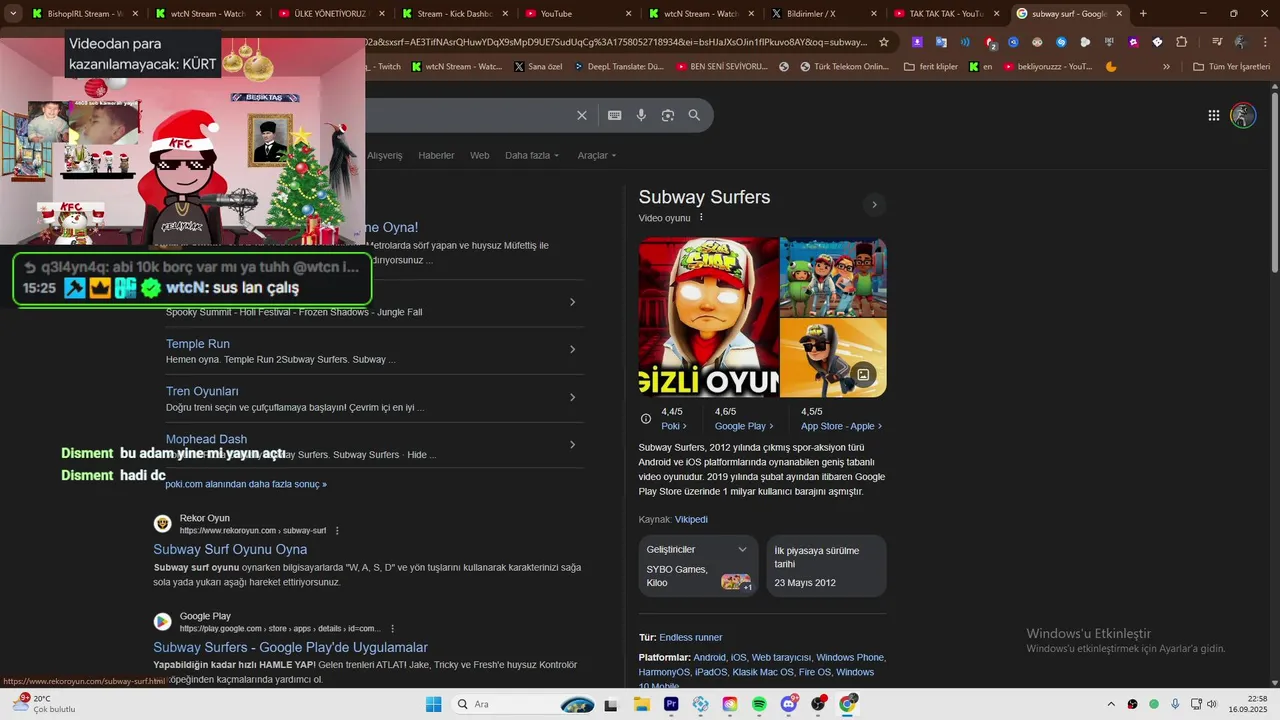Open more options for the Subway Surfers panel
The image size is (1280, 720).
point(701,217)
